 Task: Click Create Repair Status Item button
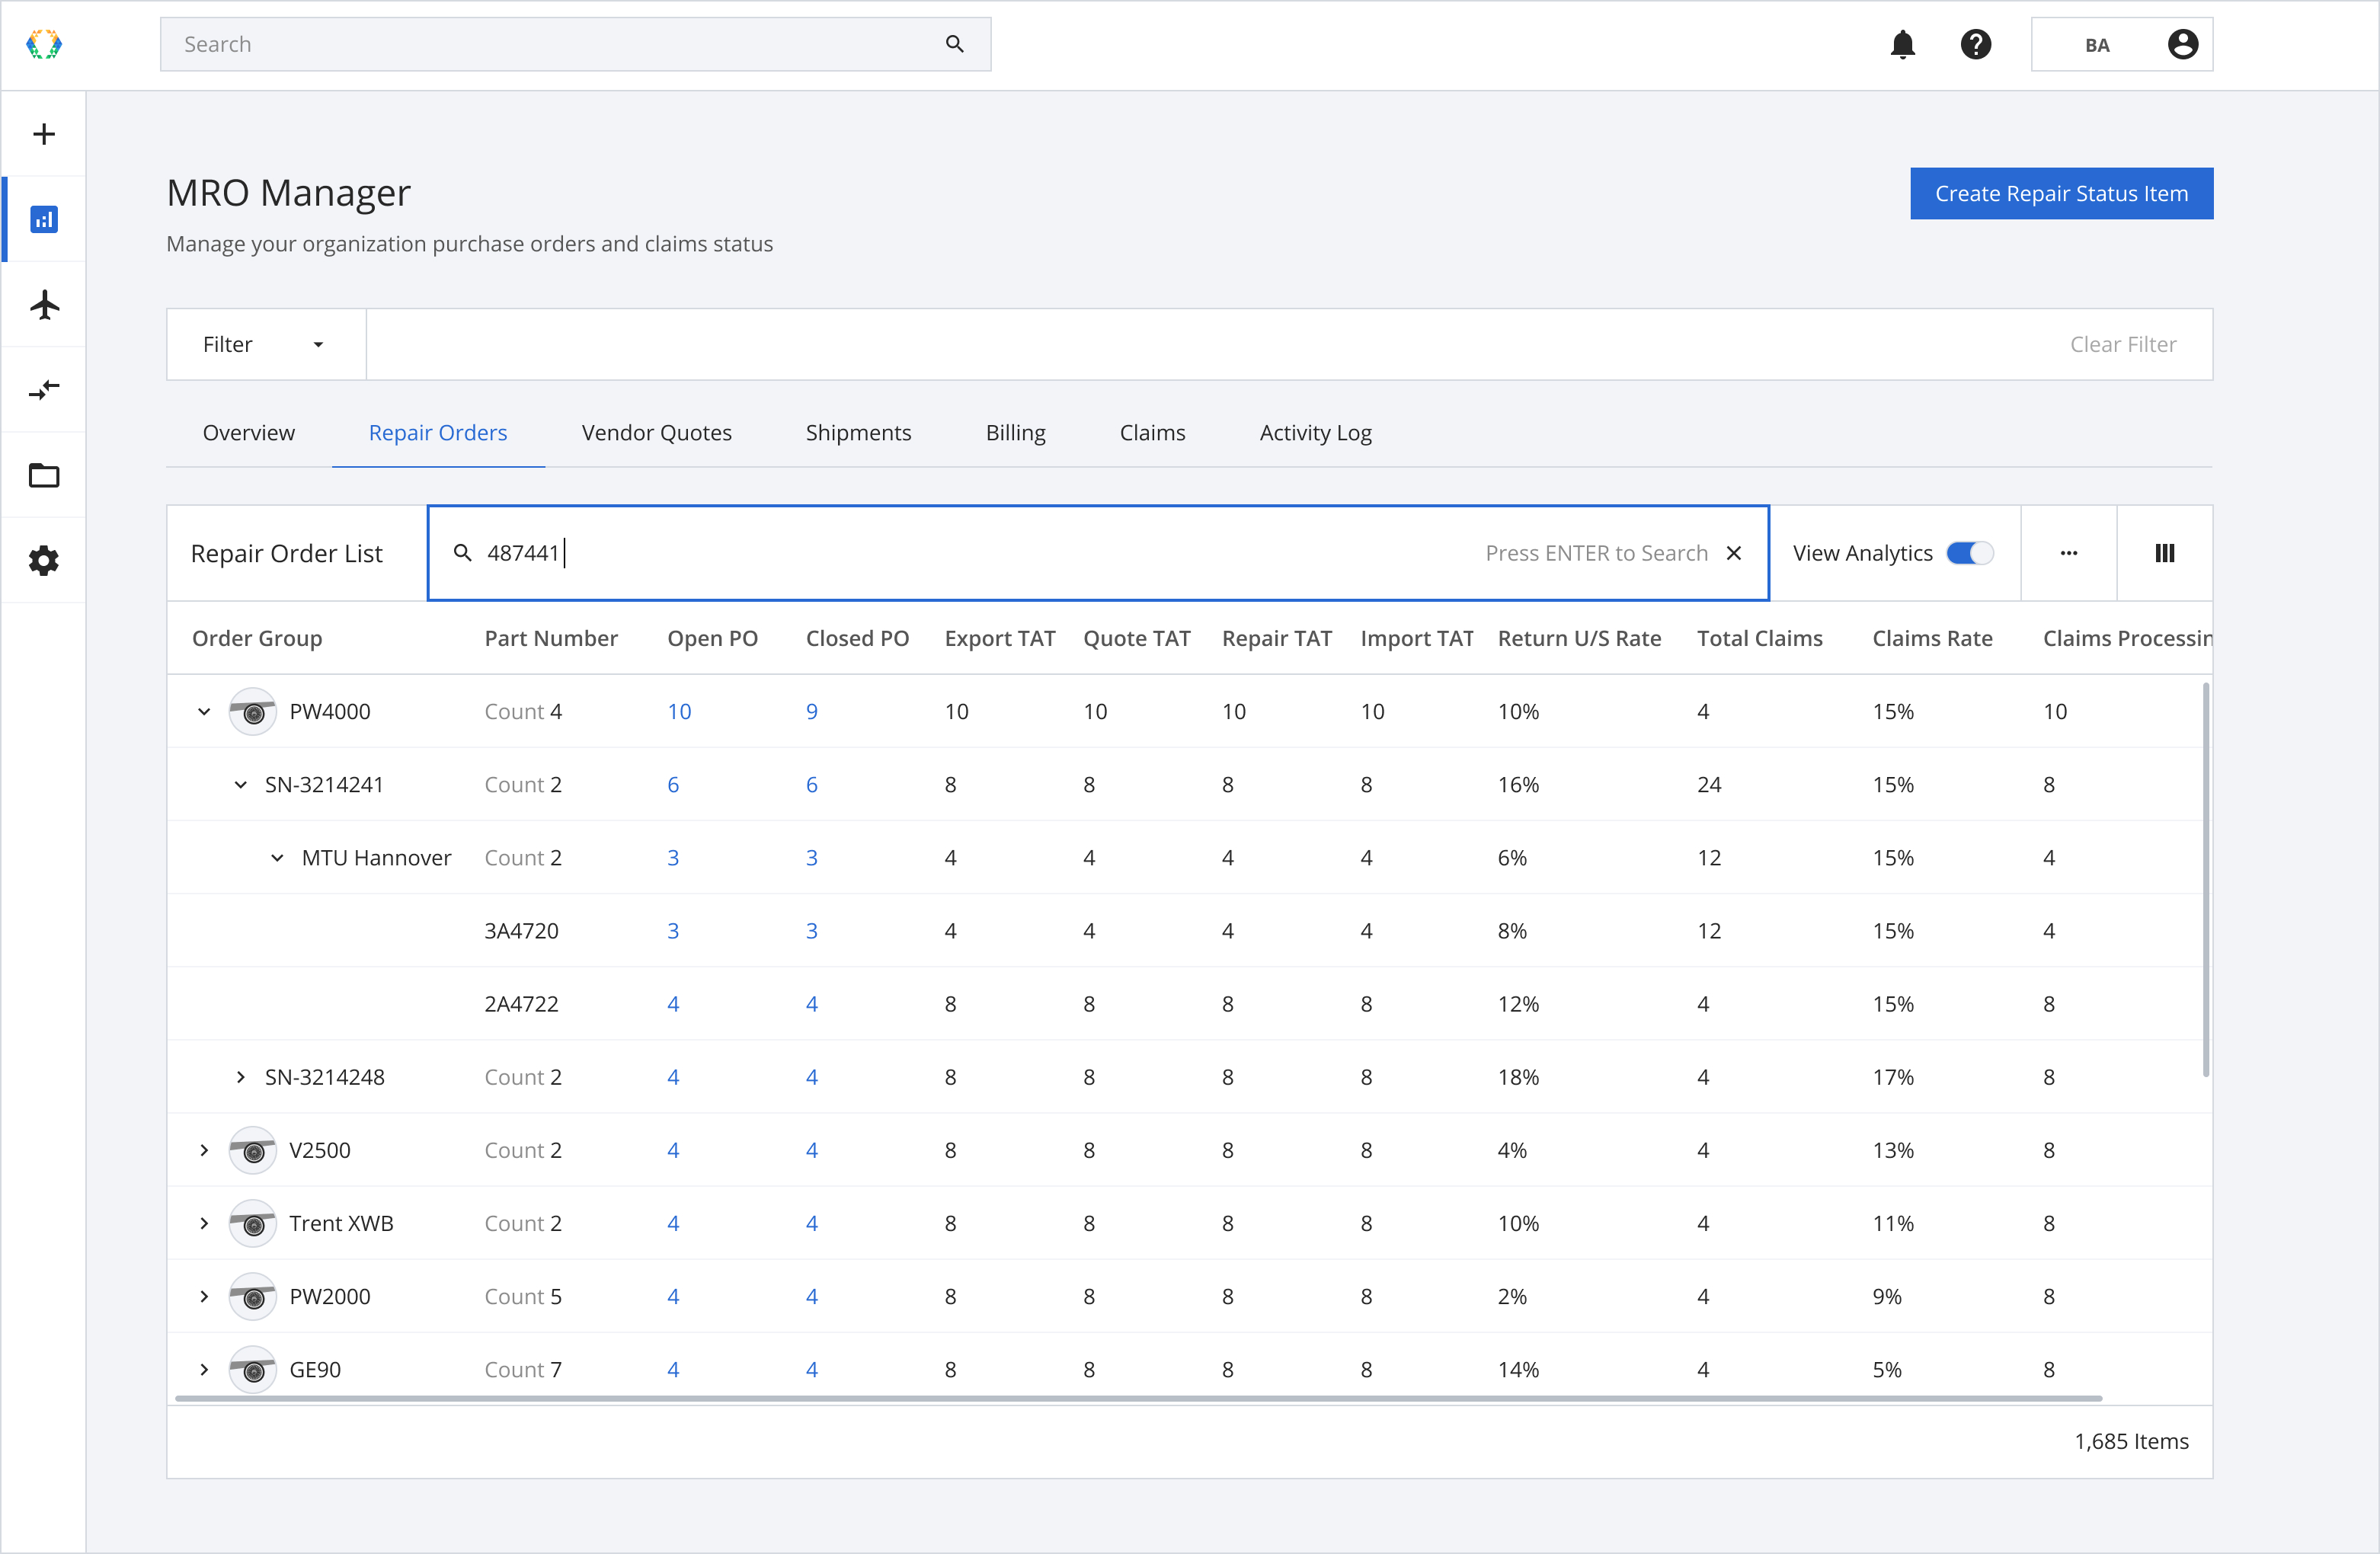[2061, 193]
